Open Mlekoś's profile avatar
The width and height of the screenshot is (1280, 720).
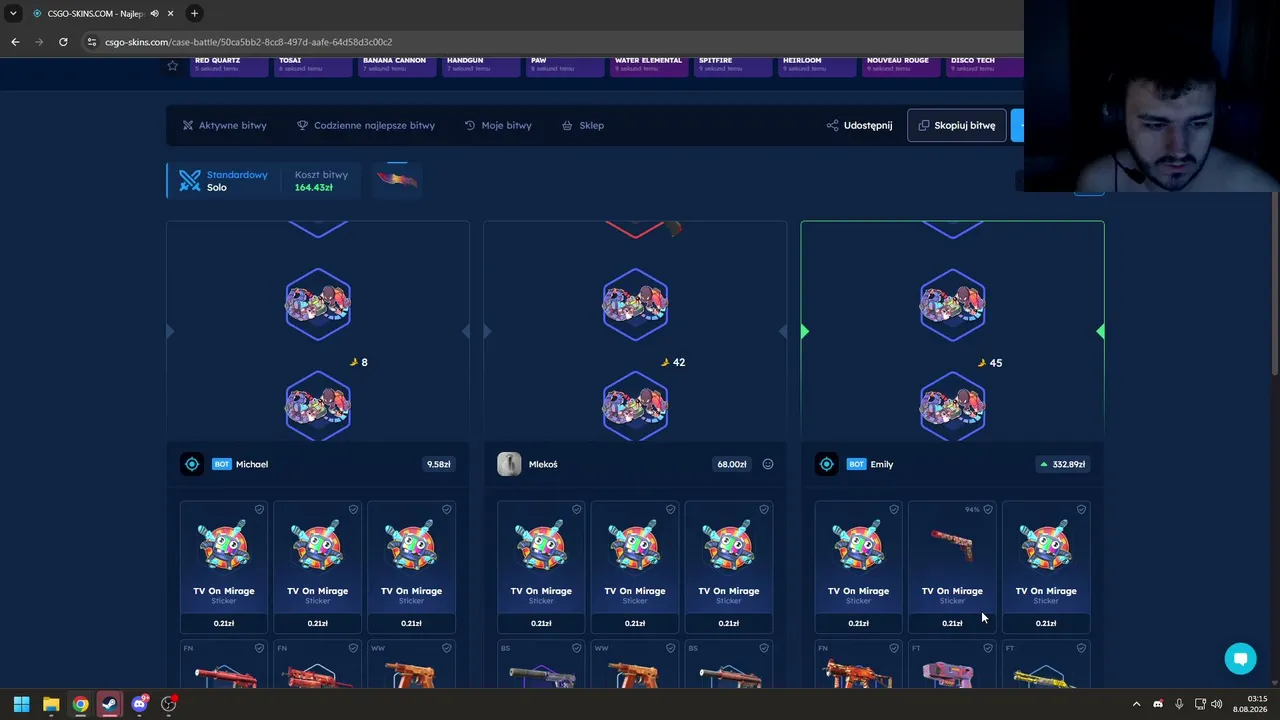509,464
